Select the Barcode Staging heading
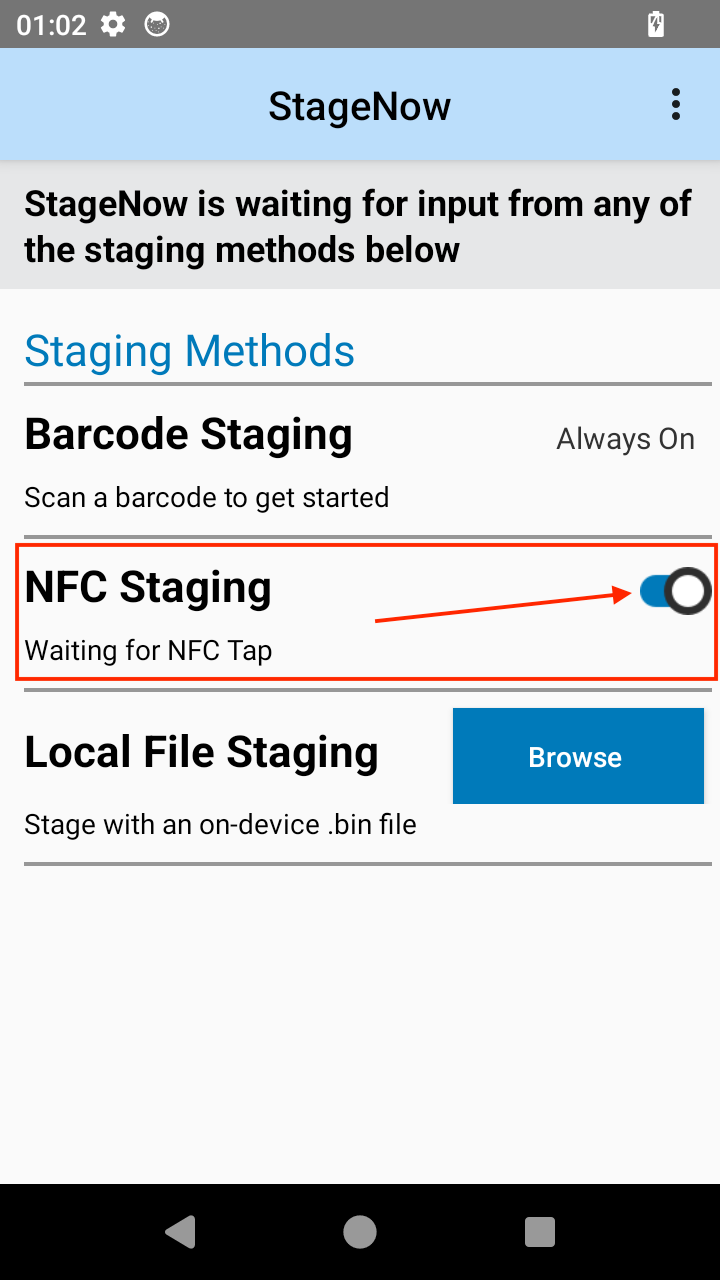Image resolution: width=720 pixels, height=1280 pixels. coord(188,435)
